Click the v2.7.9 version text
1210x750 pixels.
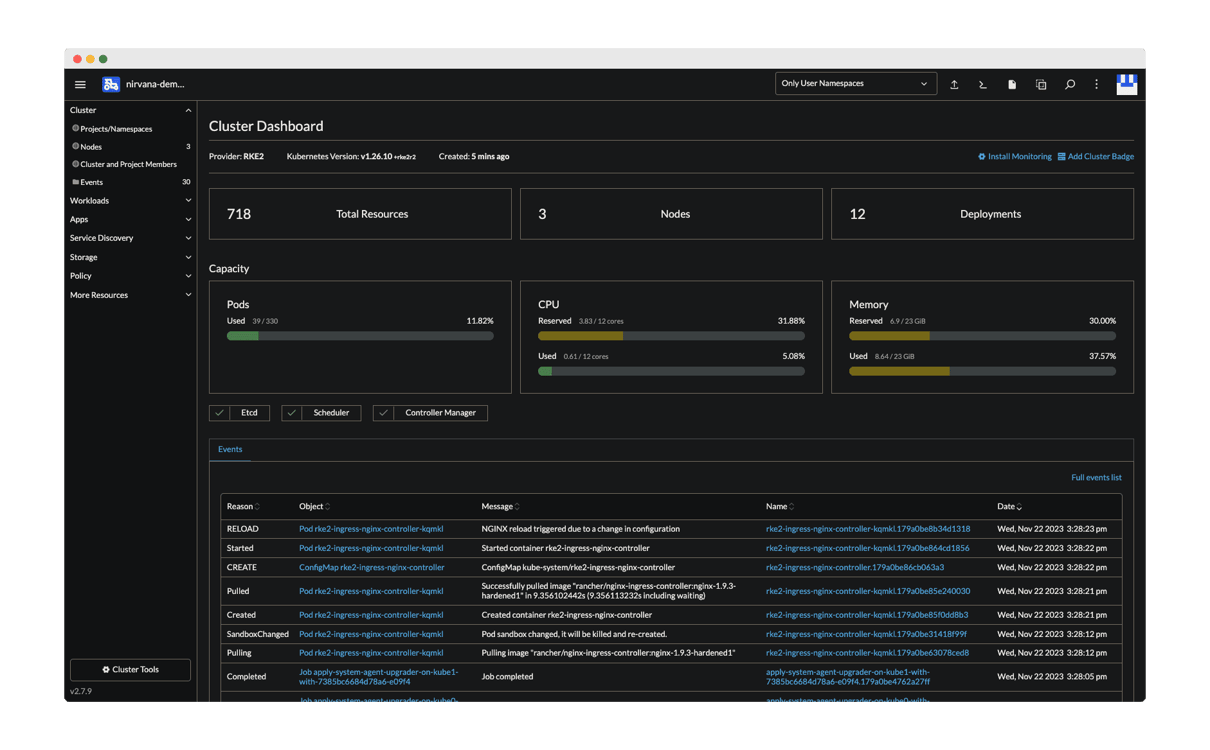[x=81, y=691]
